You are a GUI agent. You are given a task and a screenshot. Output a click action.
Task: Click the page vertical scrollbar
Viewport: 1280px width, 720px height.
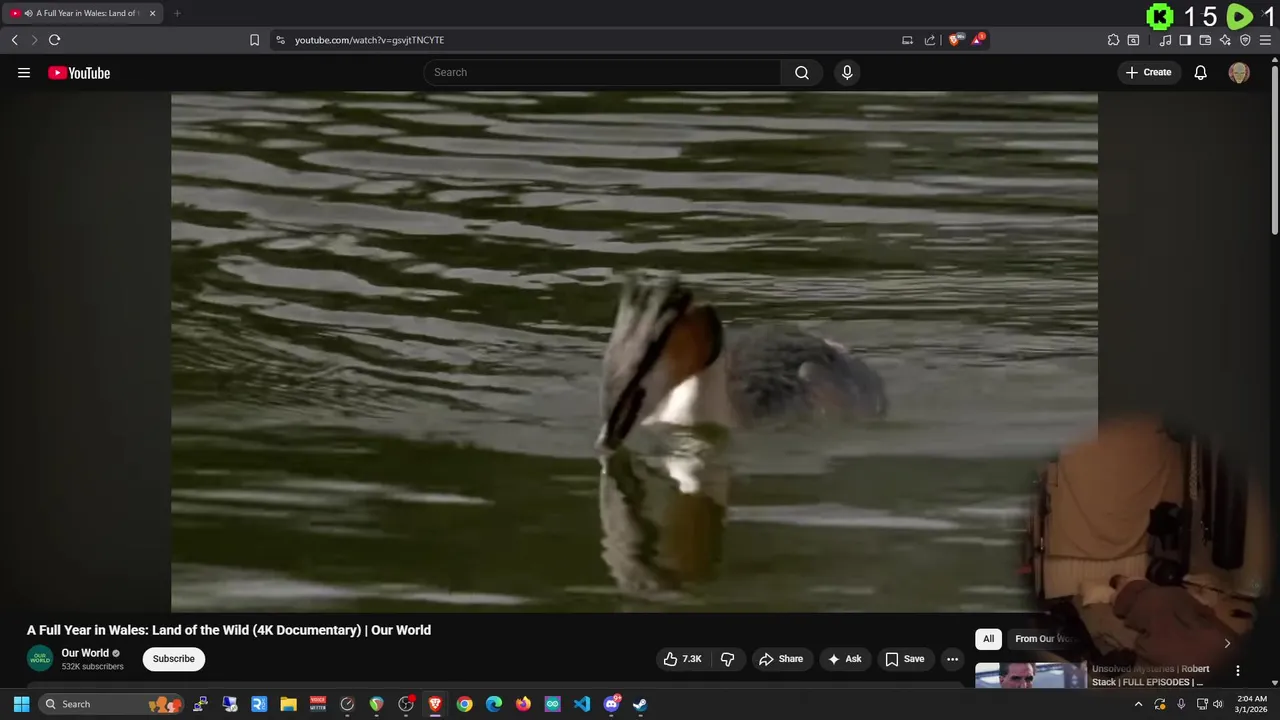[1274, 150]
